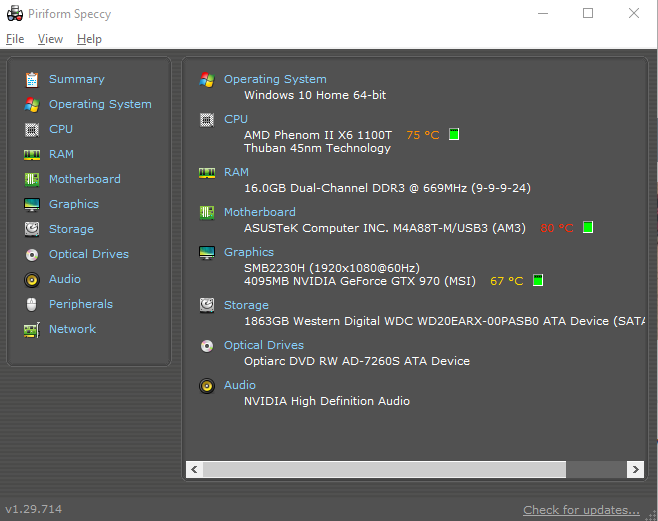The width and height of the screenshot is (658, 521).
Task: Click the Windows flag icon in main panel
Action: click(x=207, y=79)
